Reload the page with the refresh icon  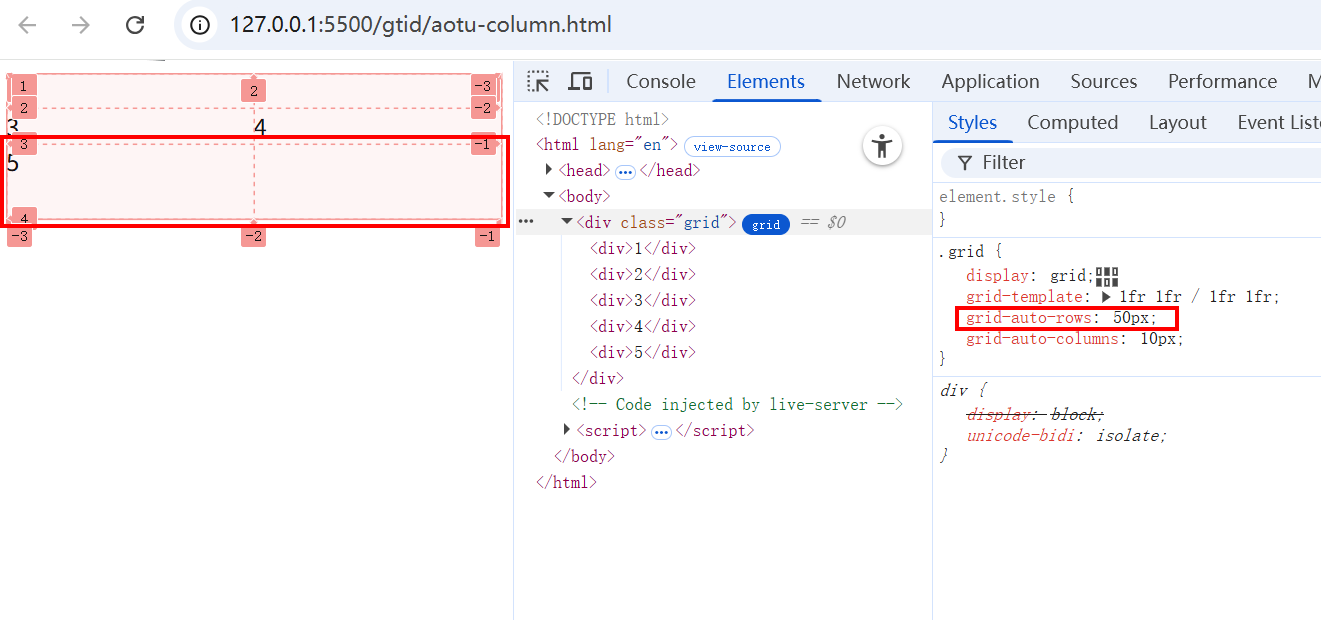pyautogui.click(x=135, y=25)
